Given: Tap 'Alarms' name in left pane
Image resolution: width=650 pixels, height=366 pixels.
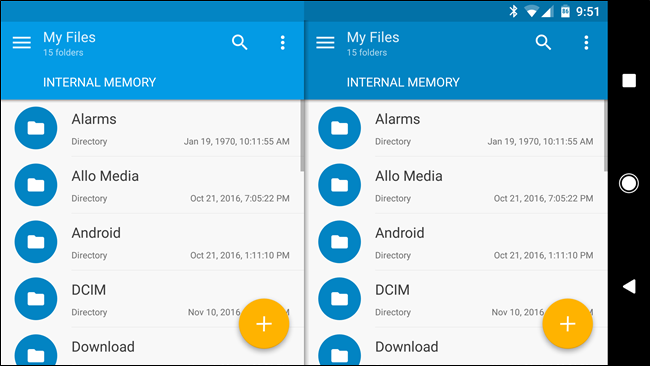Looking at the screenshot, I should point(94,119).
